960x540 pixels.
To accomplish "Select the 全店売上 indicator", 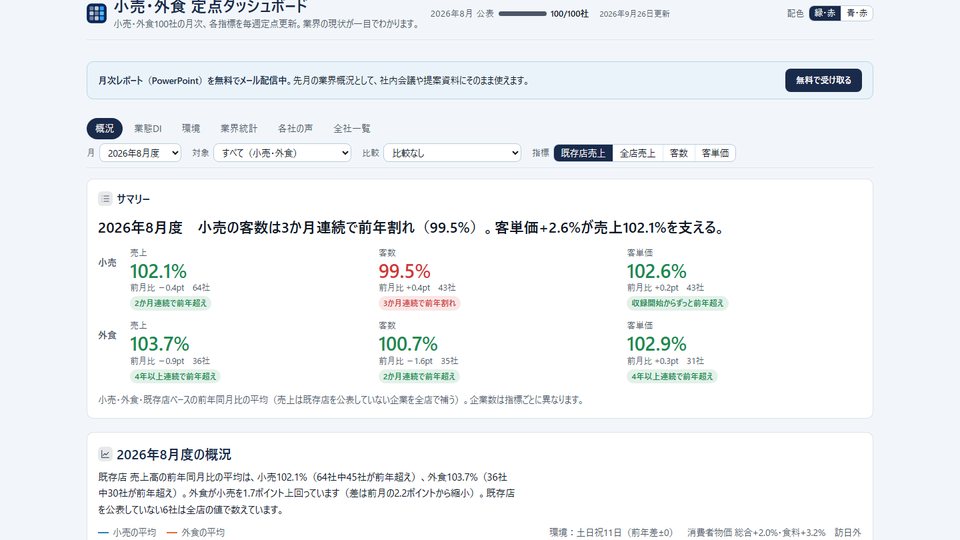I will point(637,153).
